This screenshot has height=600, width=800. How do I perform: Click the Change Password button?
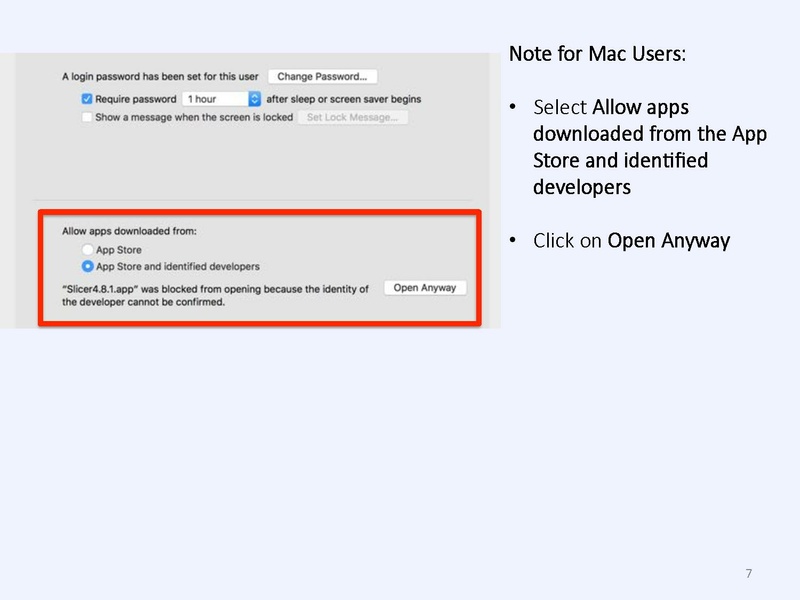tap(322, 76)
